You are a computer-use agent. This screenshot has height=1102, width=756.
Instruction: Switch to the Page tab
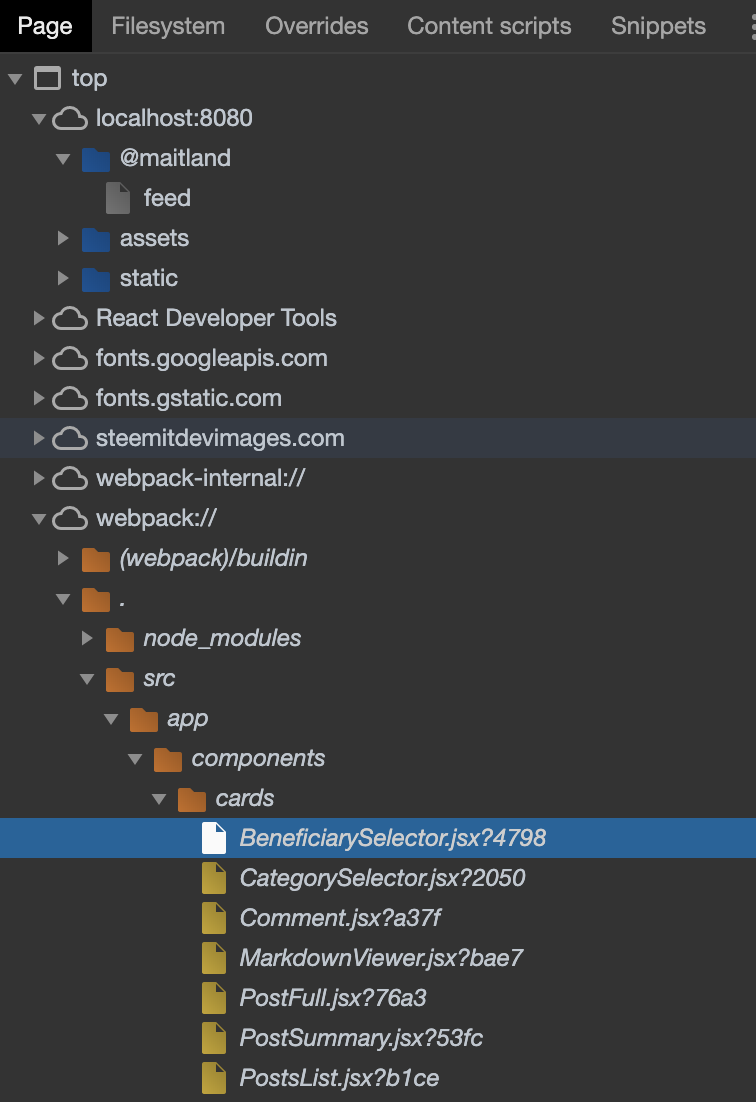click(46, 26)
